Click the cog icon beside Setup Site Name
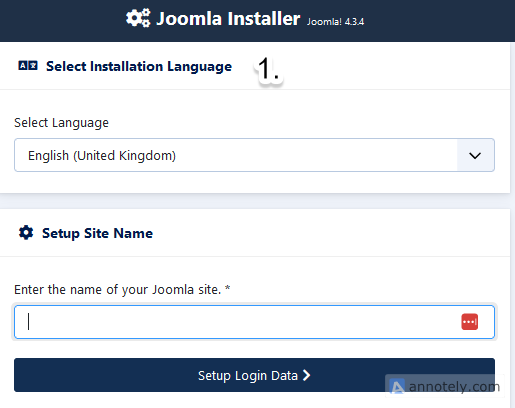Image resolution: width=515 pixels, height=408 pixels. pos(26,233)
